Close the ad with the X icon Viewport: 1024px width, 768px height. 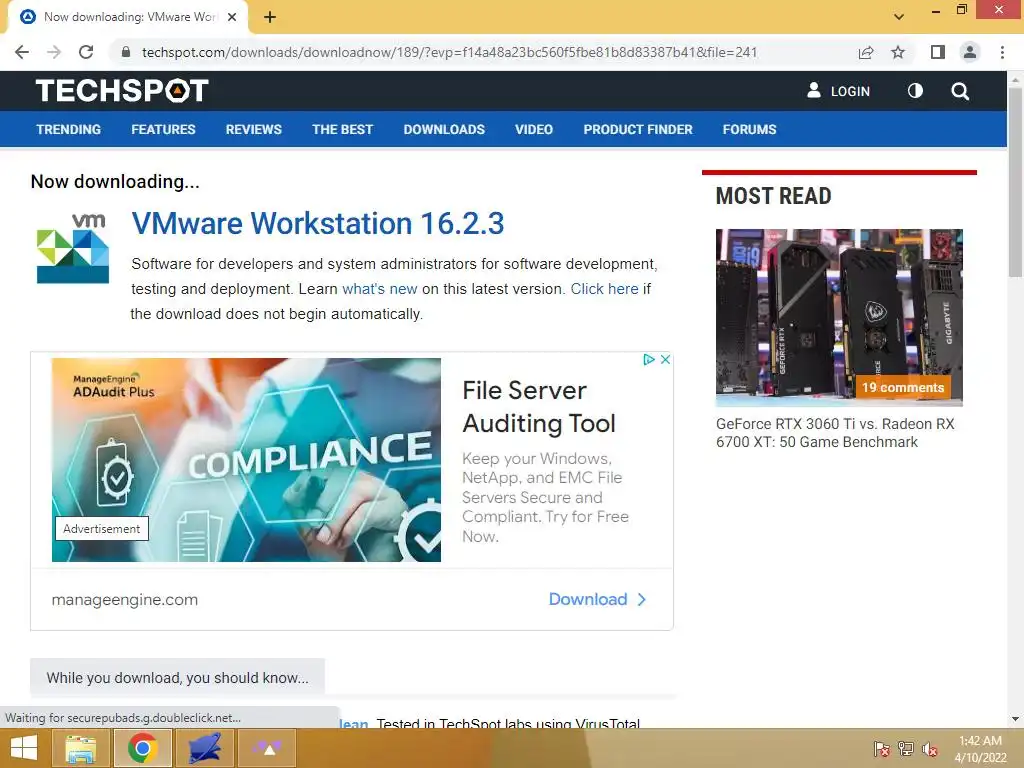665,359
